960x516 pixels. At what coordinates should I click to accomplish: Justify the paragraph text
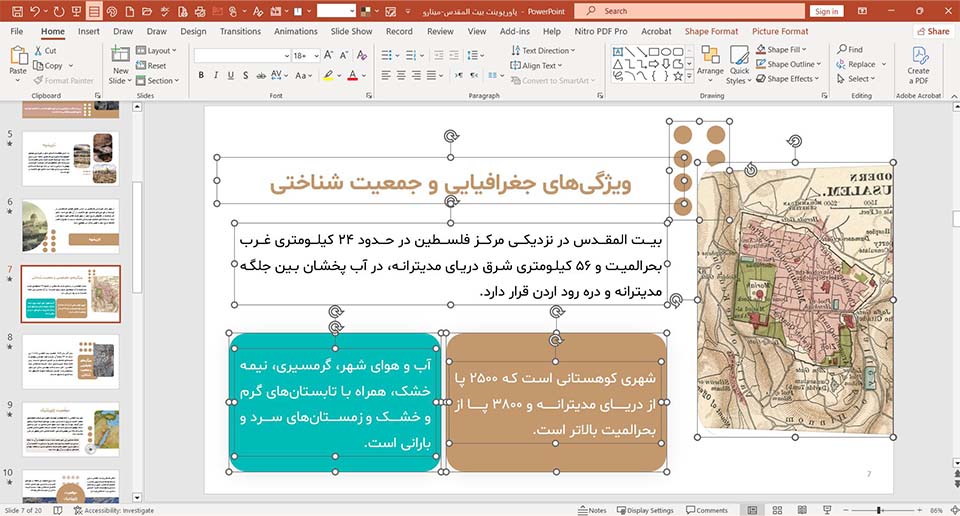pyautogui.click(x=431, y=75)
